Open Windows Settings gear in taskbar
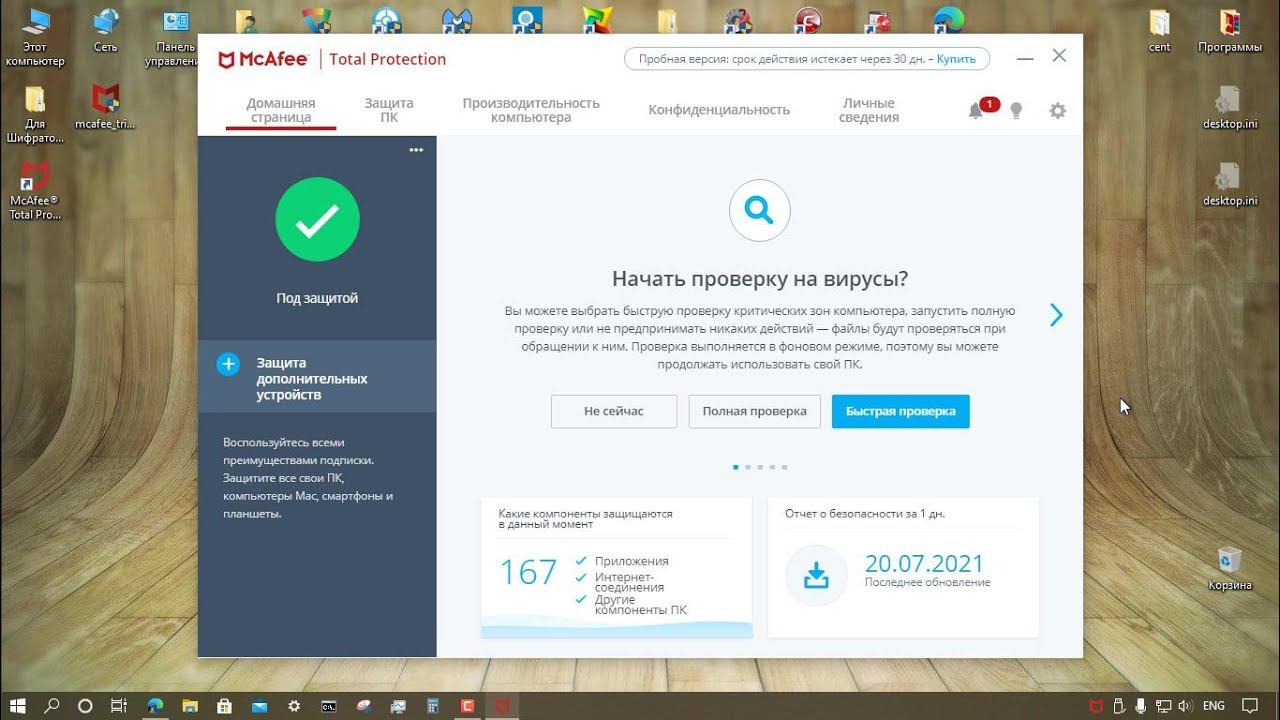This screenshot has height=720, width=1280. (293, 706)
